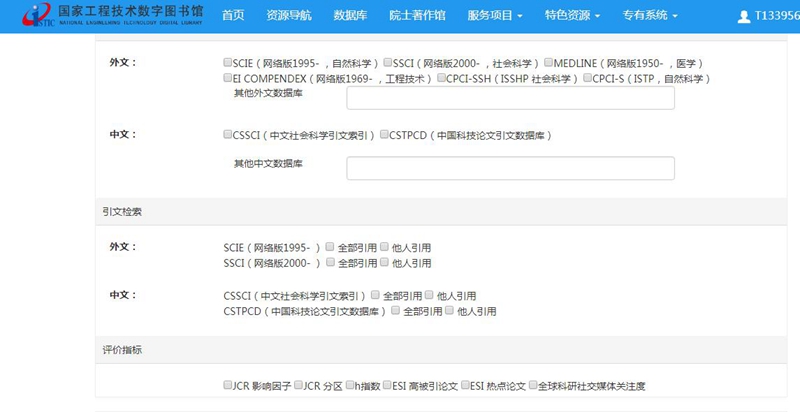Viewport: 800px width, 412px height.
Task: Check the EI COMPENDEX engineering checkbox
Action: click(228, 77)
